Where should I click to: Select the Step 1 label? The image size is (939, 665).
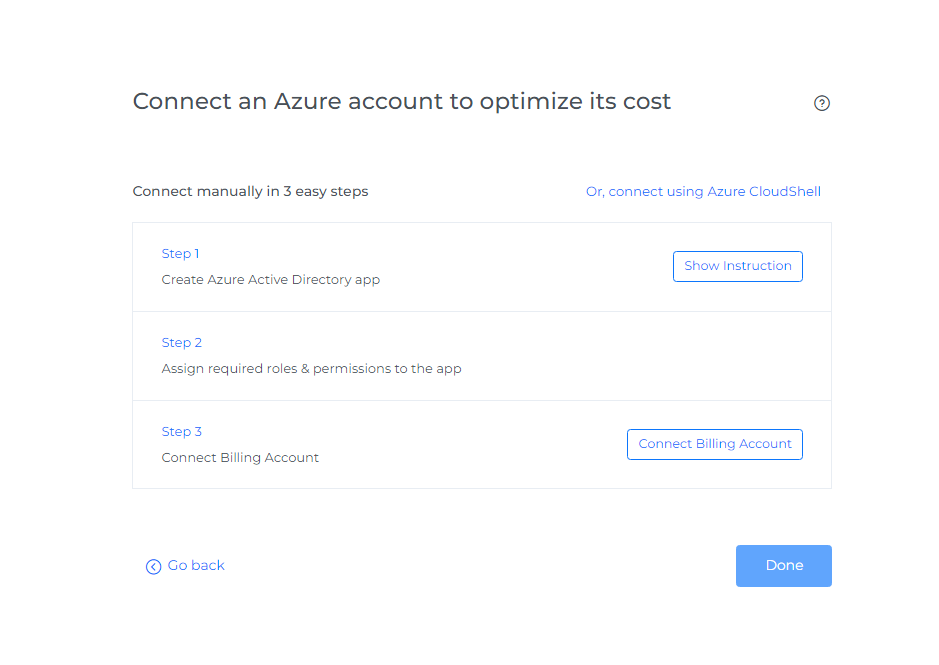coord(180,254)
